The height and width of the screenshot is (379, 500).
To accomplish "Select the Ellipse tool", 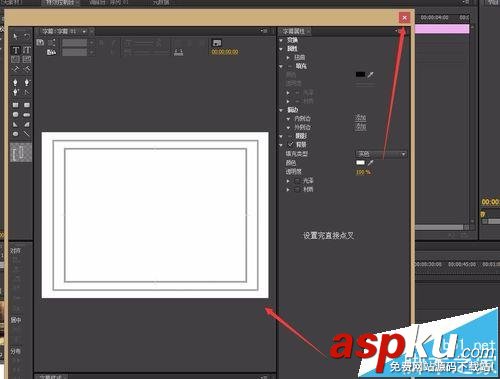I will [15, 134].
